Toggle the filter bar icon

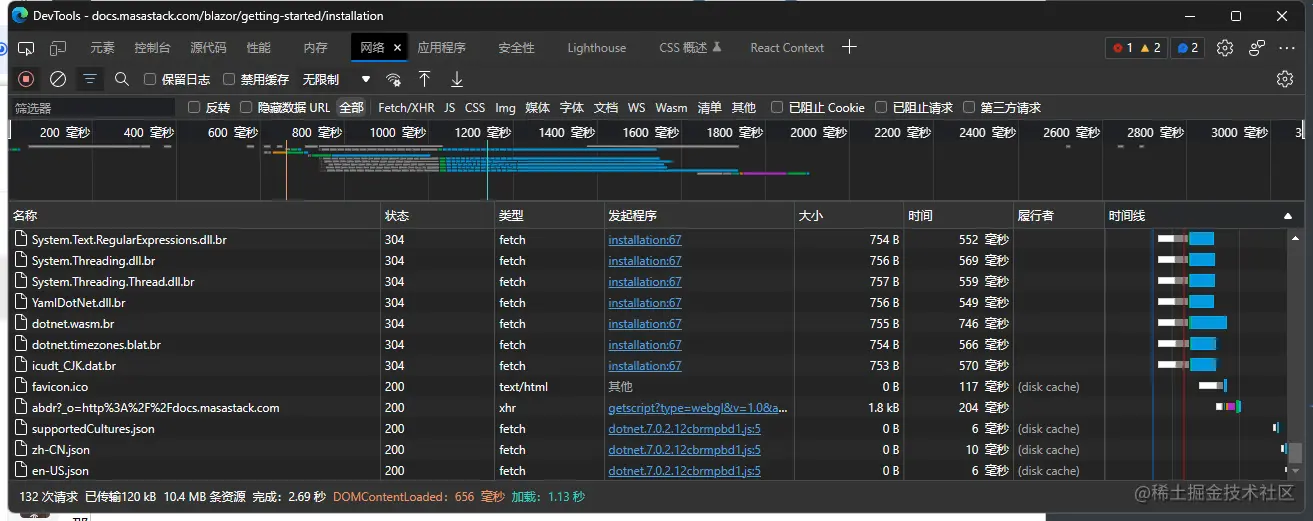[x=90, y=79]
